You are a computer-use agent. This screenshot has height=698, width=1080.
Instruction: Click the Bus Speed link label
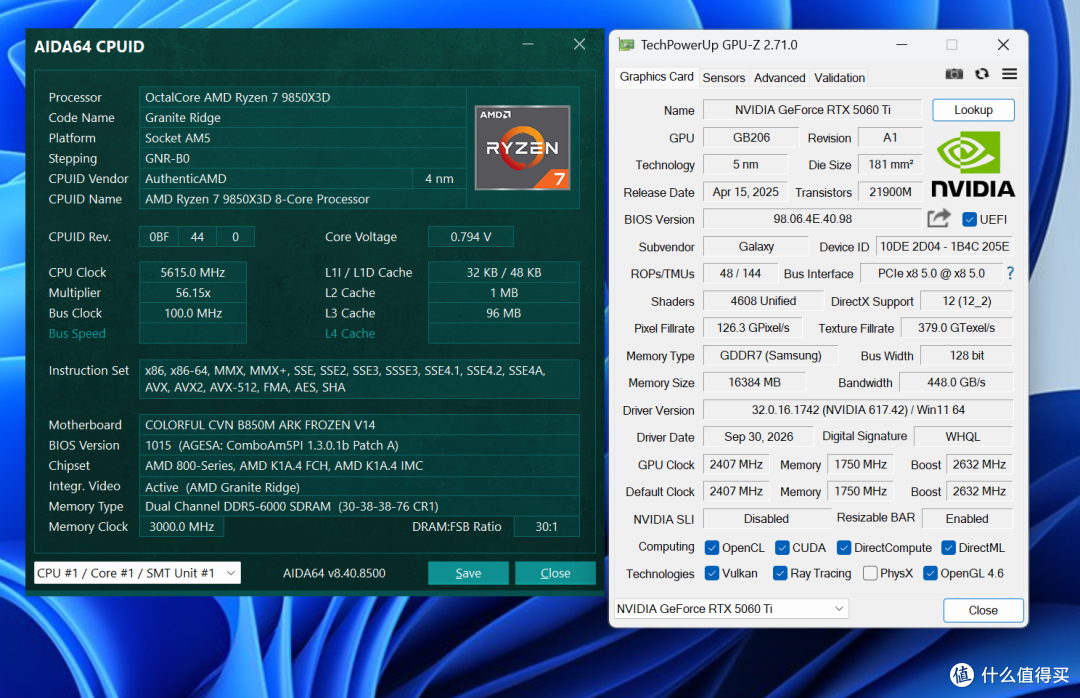[77, 333]
